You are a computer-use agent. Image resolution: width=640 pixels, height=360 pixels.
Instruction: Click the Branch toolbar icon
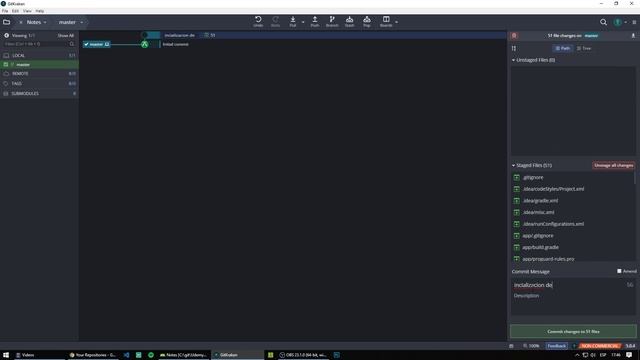tap(332, 21)
